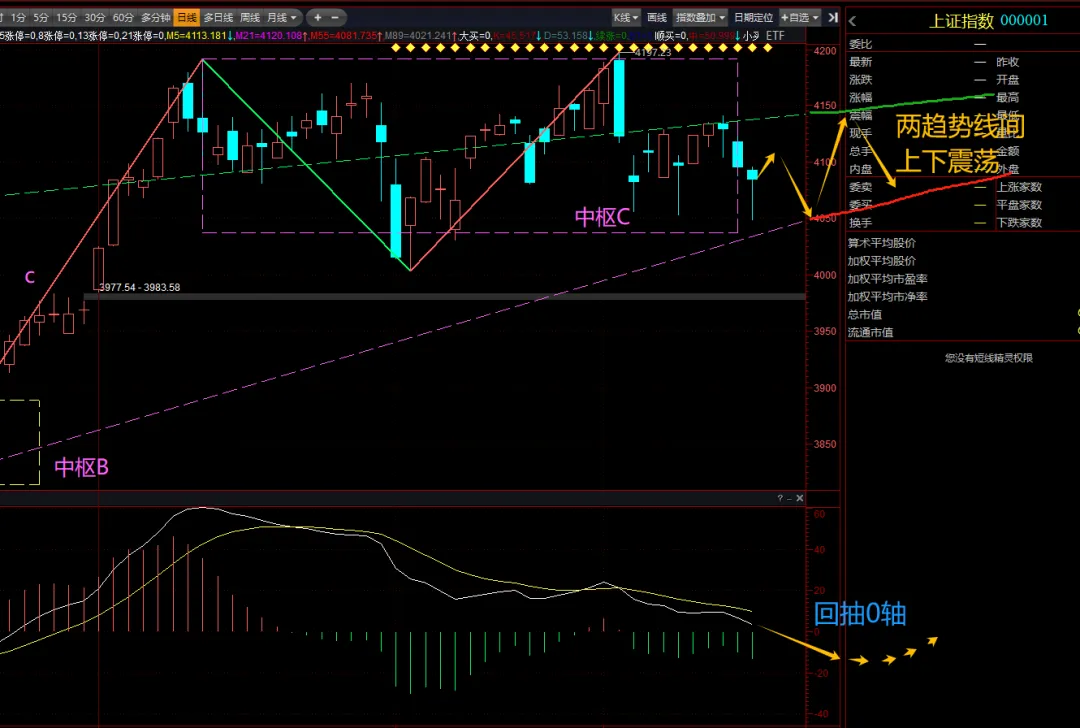Zoom in chart with plus button
Image resolution: width=1080 pixels, height=728 pixels.
coord(318,17)
